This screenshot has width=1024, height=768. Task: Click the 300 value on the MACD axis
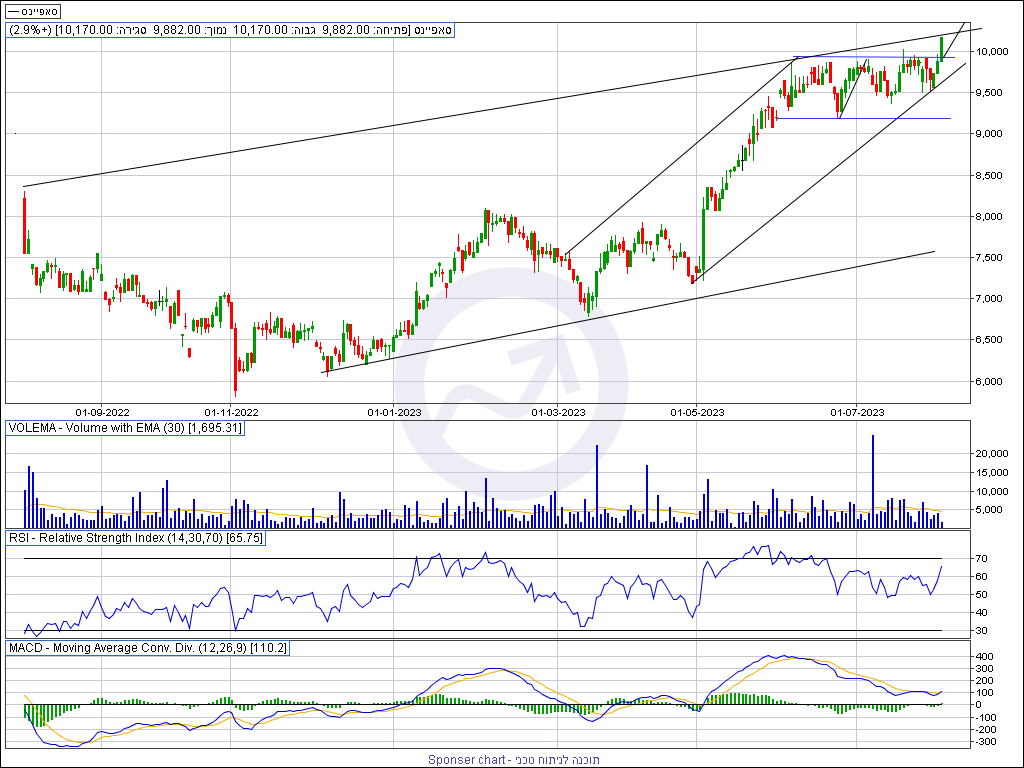click(984, 669)
